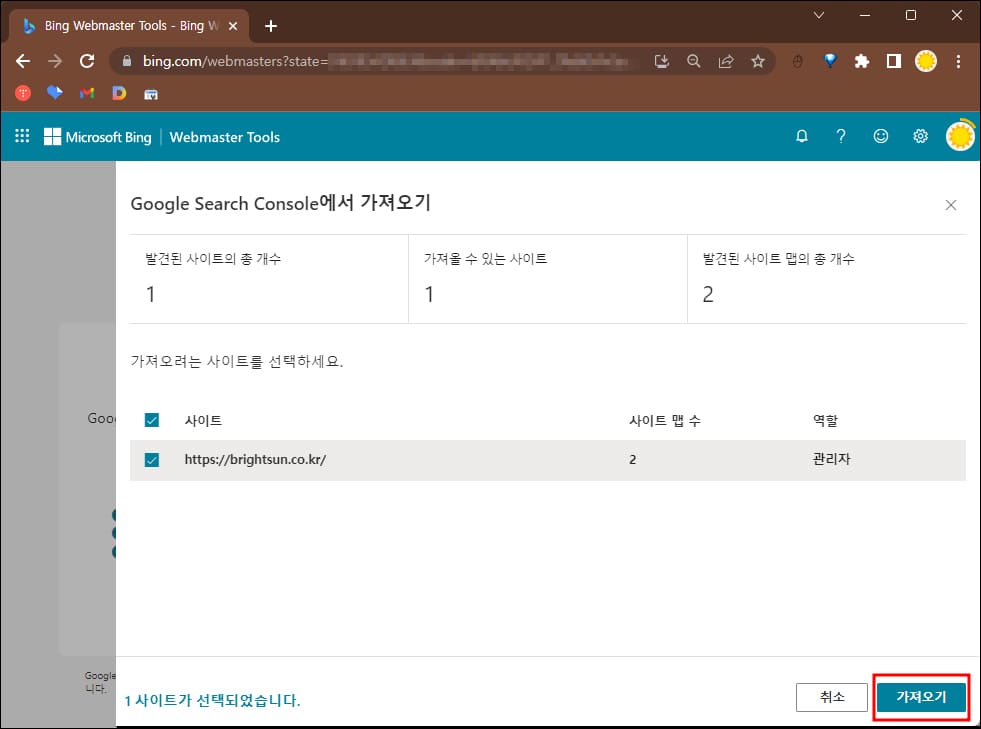Open the help question mark icon
Viewport: 981px width, 729px height.
(x=841, y=136)
